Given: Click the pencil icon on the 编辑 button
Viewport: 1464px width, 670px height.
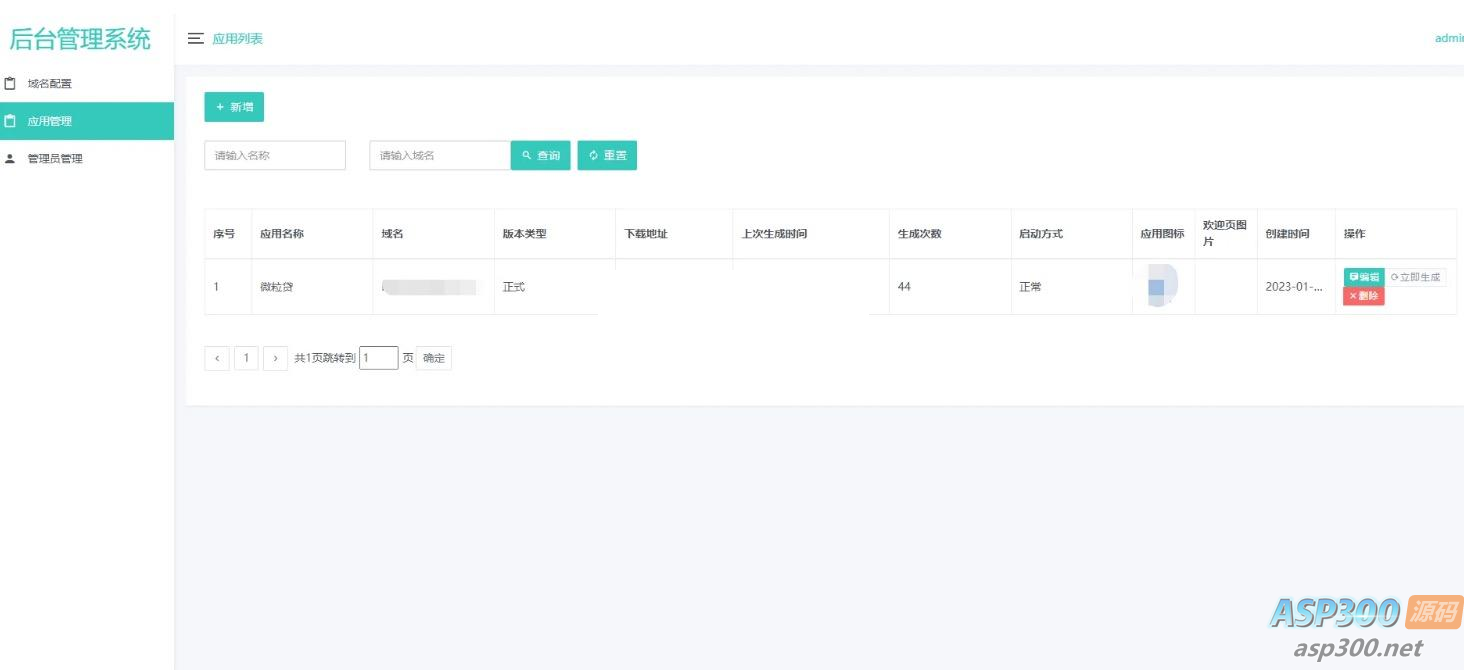Looking at the screenshot, I should 1353,276.
